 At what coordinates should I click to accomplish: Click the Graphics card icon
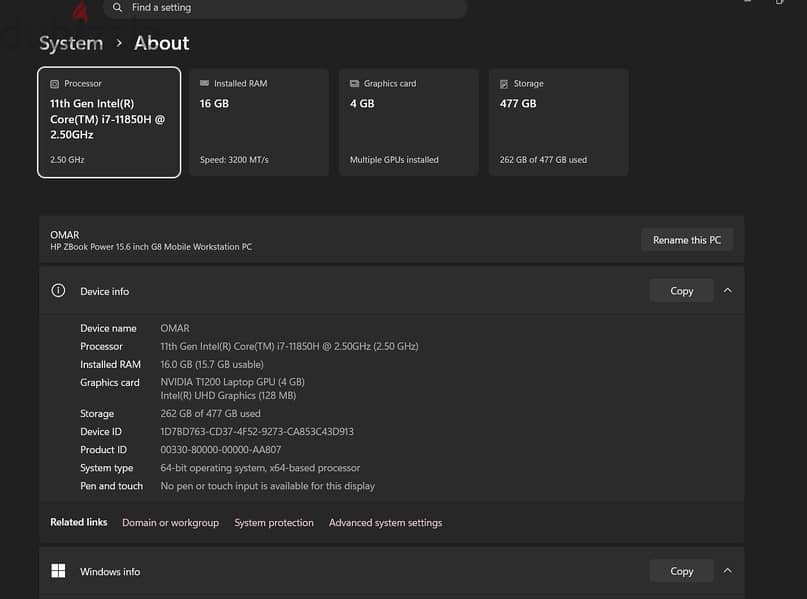pos(355,83)
